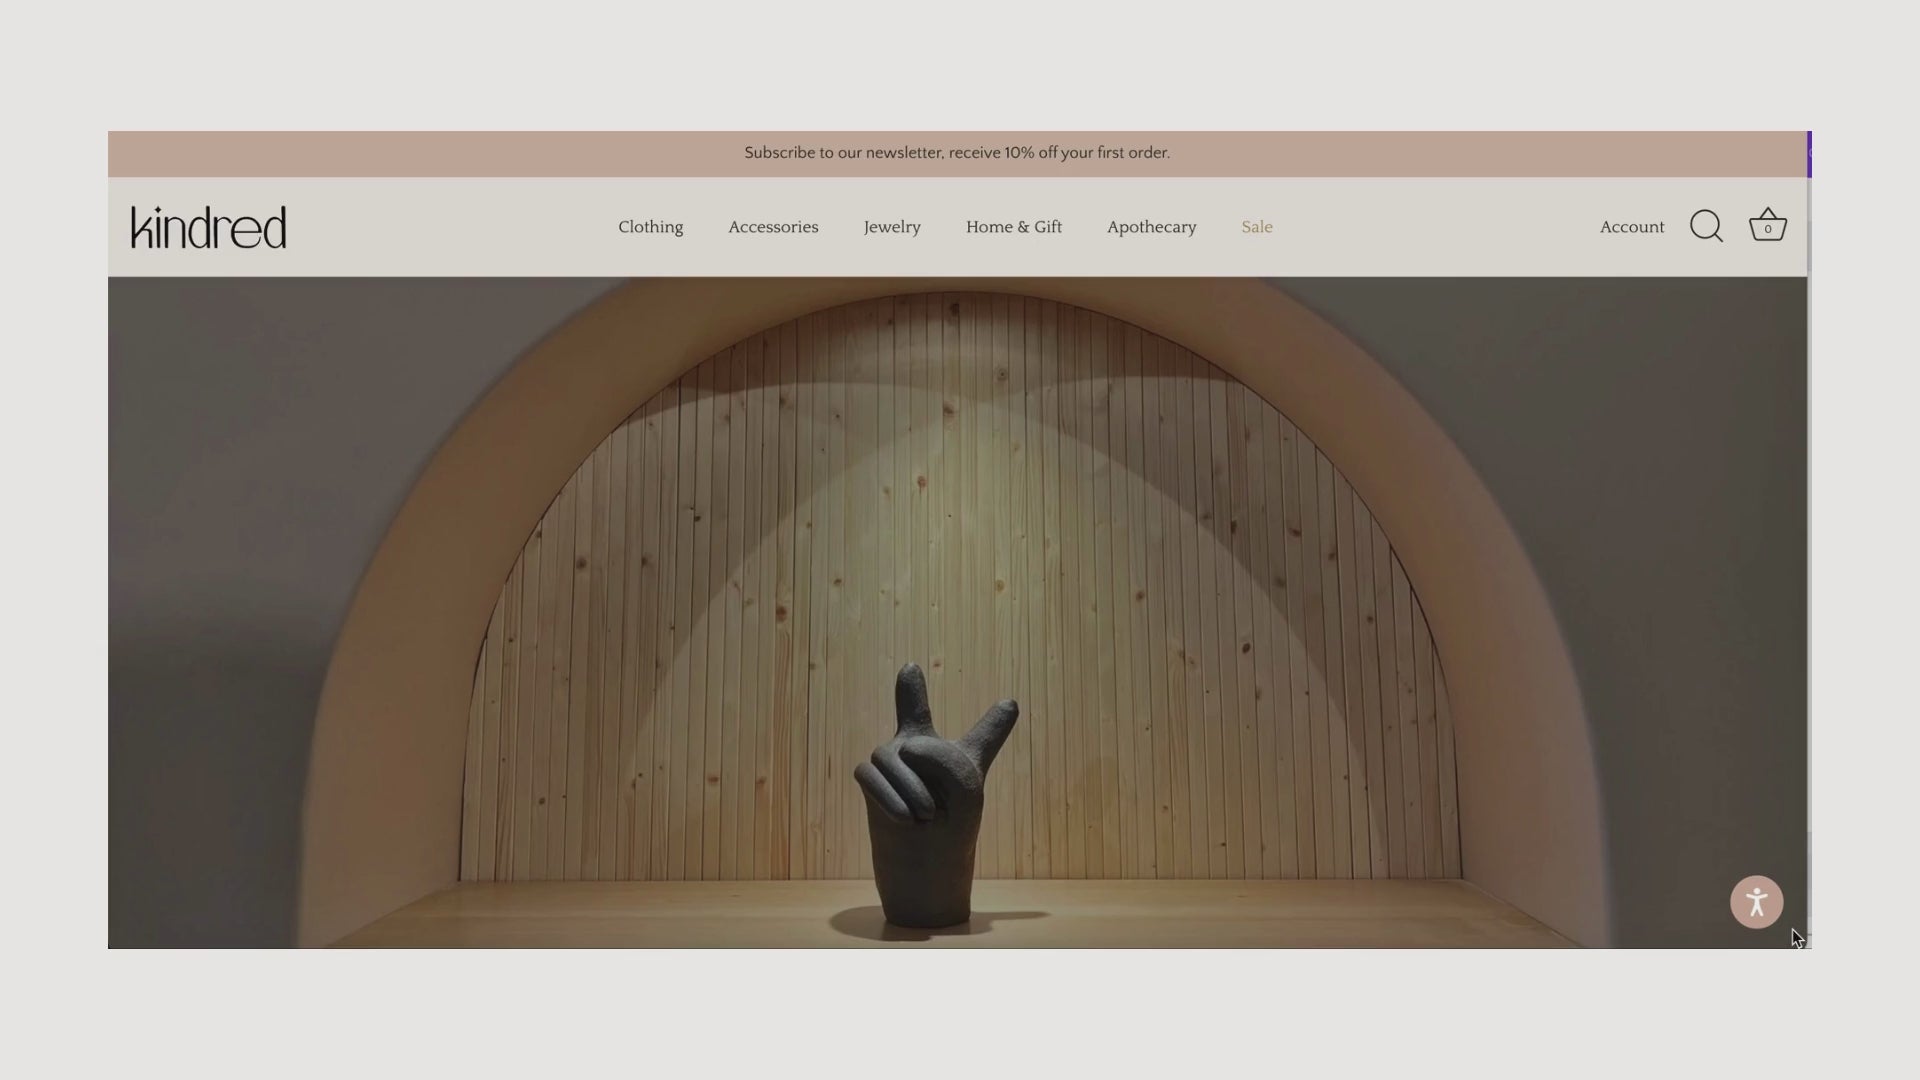Click the basket item count zero
The image size is (1920, 1080).
pyautogui.click(x=1767, y=230)
